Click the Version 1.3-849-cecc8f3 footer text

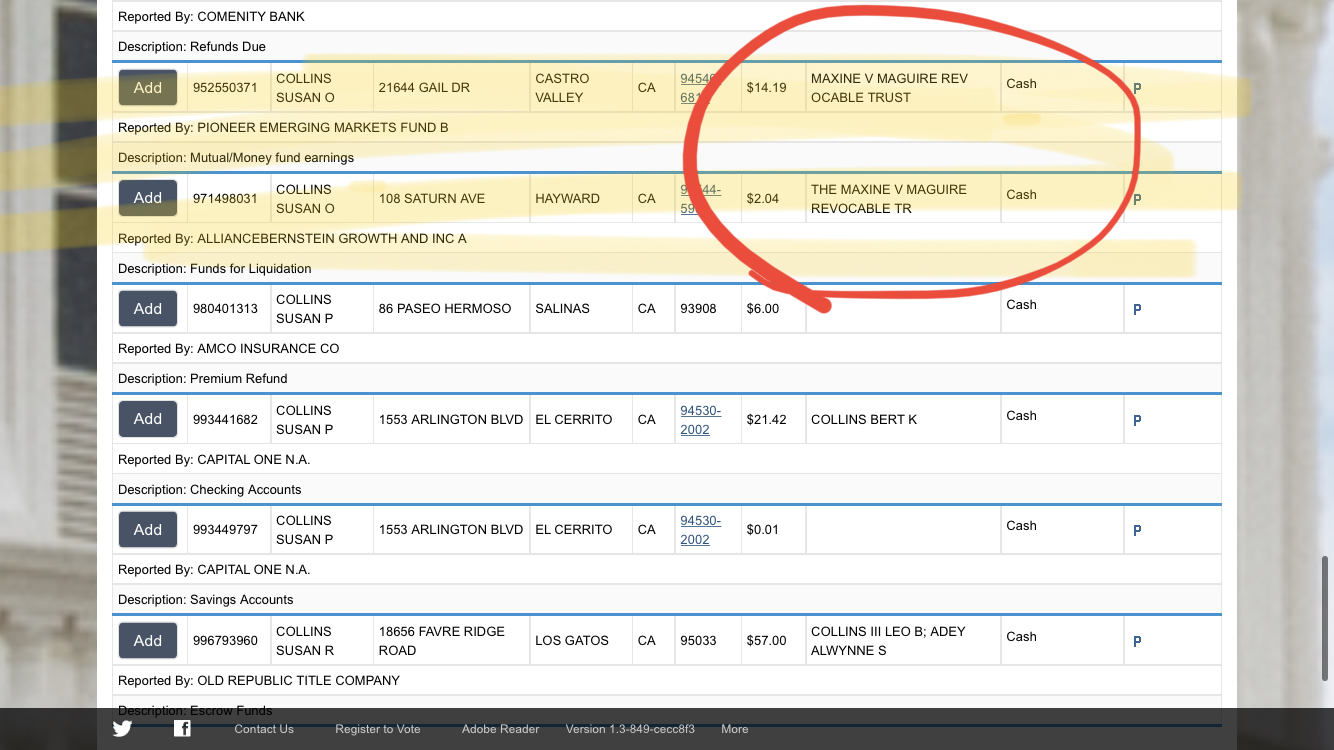[630, 729]
